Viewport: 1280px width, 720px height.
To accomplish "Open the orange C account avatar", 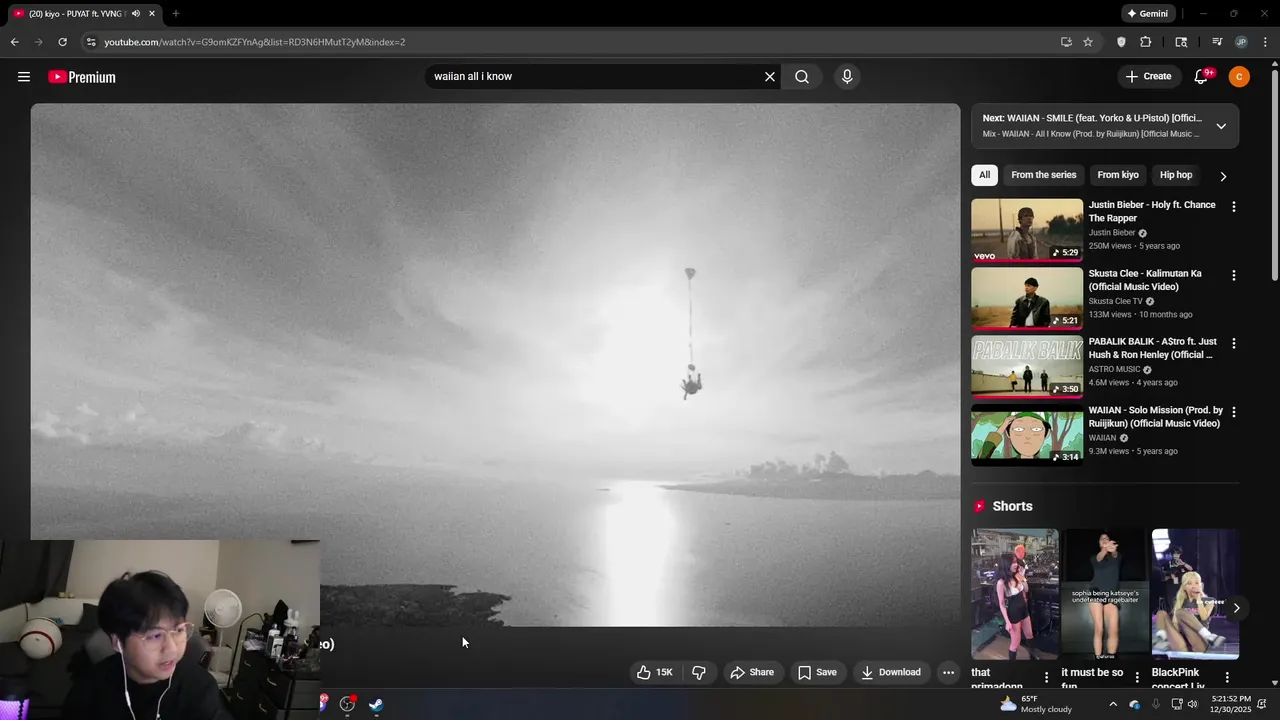I will click(1239, 77).
